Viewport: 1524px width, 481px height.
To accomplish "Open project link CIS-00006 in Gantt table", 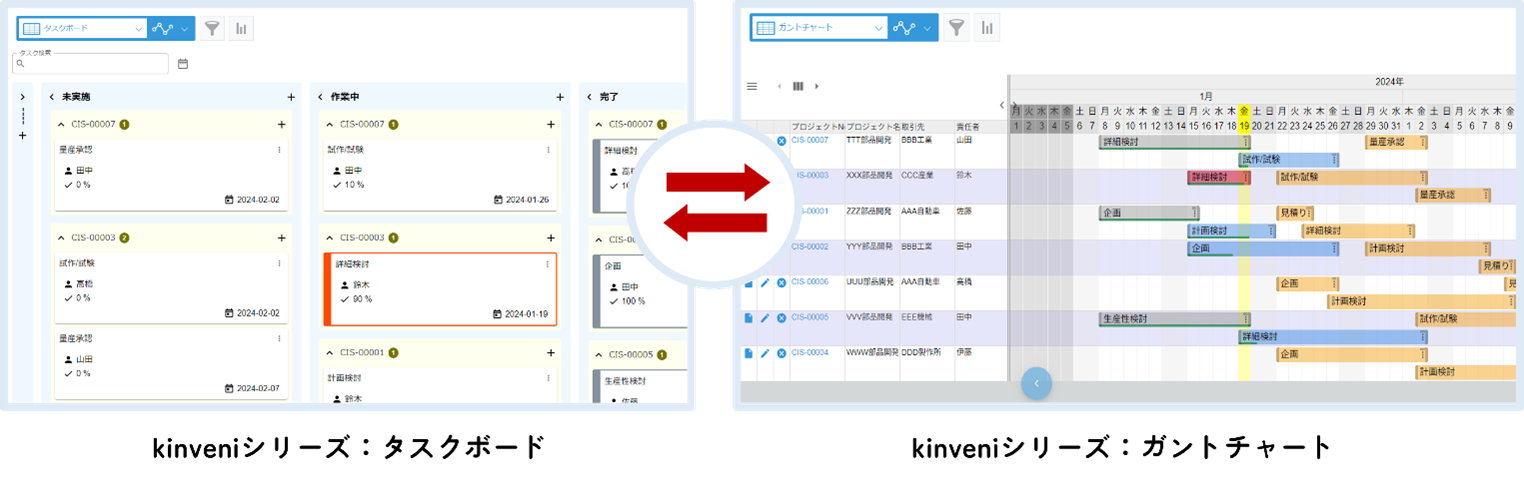I will (810, 282).
